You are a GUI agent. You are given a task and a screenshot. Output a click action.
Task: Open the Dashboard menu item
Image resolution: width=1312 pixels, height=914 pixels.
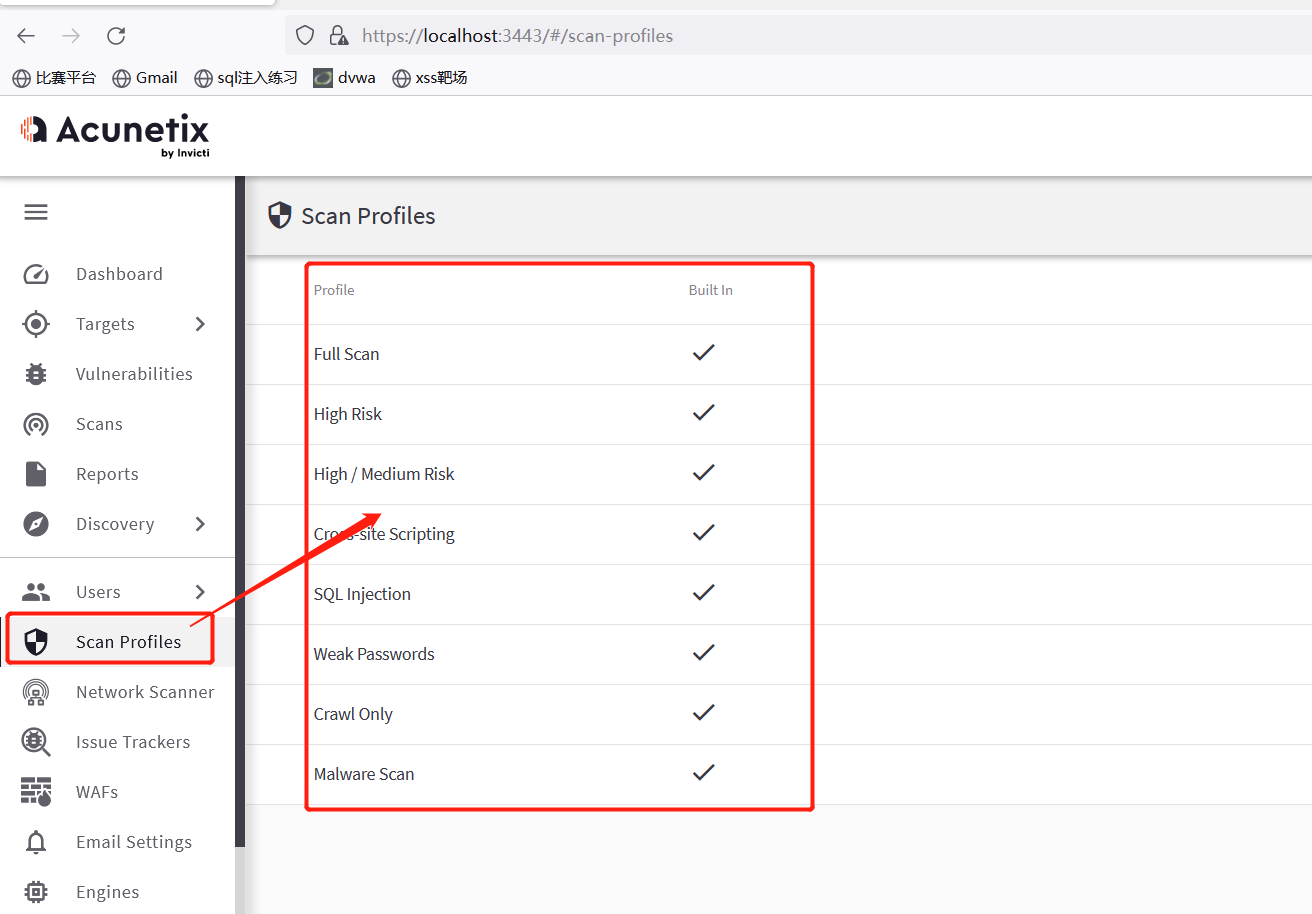click(119, 274)
